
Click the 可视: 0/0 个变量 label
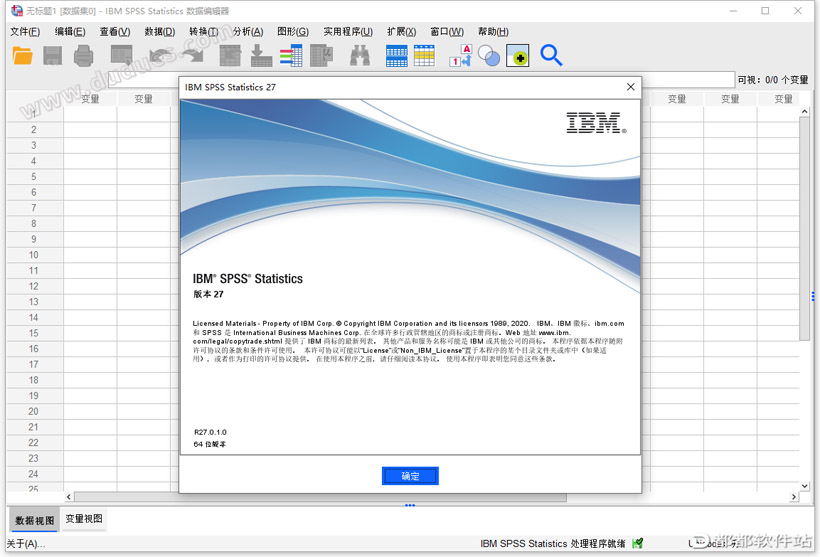point(772,79)
